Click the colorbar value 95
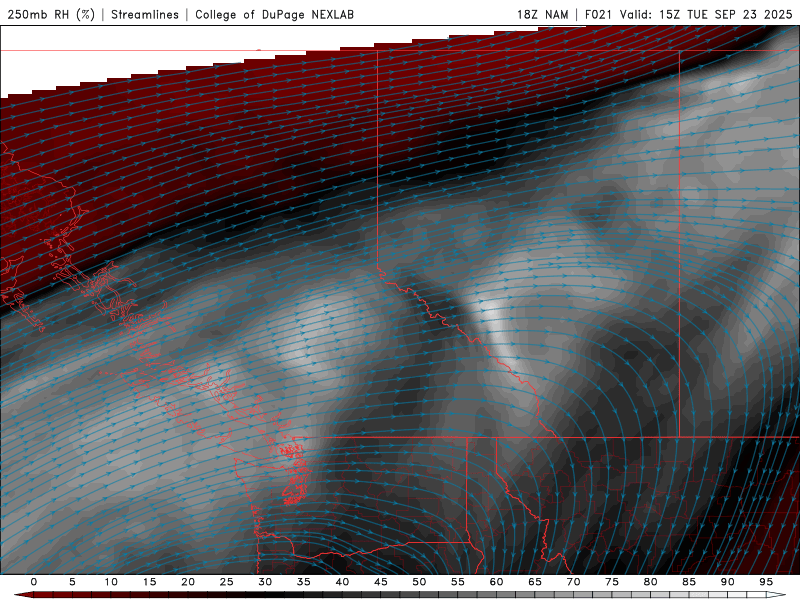This screenshot has width=800, height=600. pyautogui.click(x=765, y=582)
